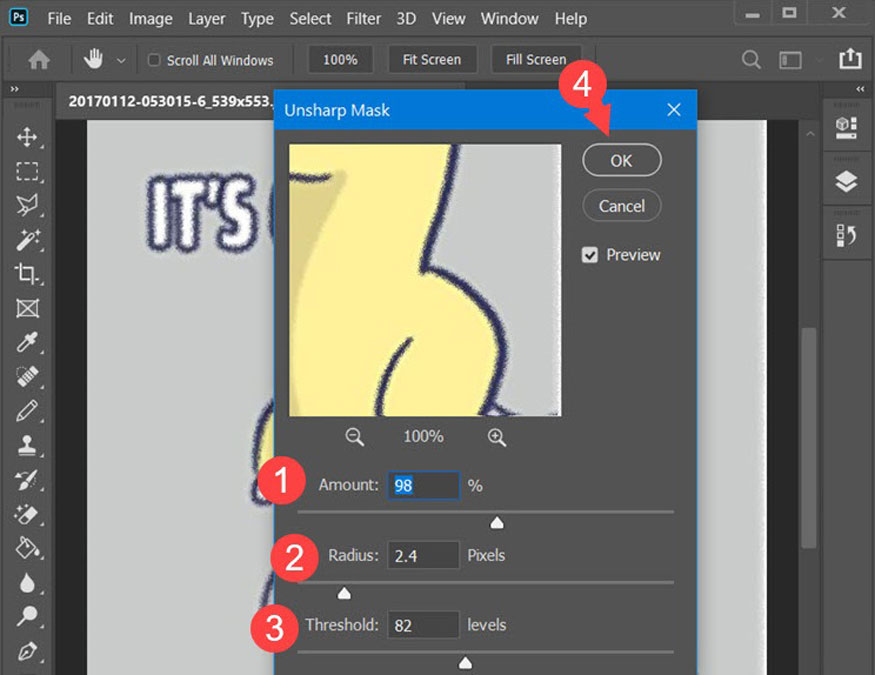Open the View menu
Image resolution: width=875 pixels, height=675 pixels.
tap(449, 18)
